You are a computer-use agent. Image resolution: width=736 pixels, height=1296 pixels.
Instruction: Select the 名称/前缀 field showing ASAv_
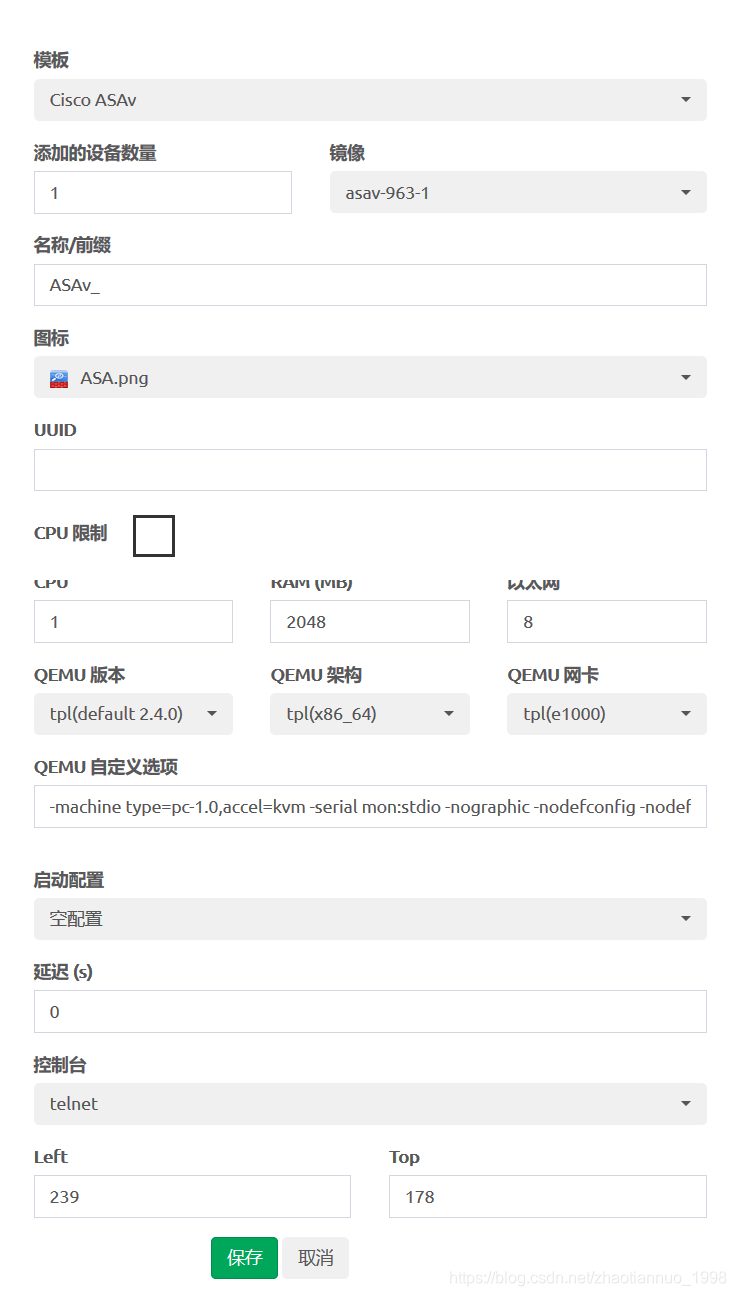pos(370,285)
